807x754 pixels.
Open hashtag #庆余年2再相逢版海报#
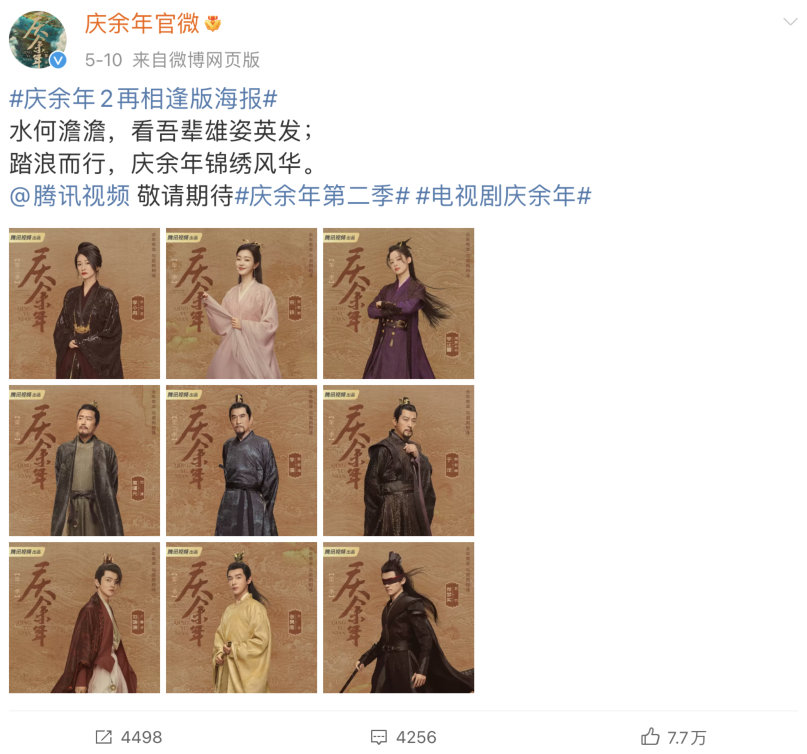coord(143,98)
